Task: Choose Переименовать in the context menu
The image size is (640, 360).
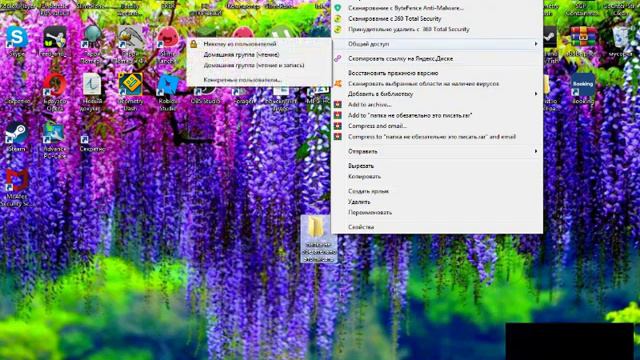Action: 437,212
